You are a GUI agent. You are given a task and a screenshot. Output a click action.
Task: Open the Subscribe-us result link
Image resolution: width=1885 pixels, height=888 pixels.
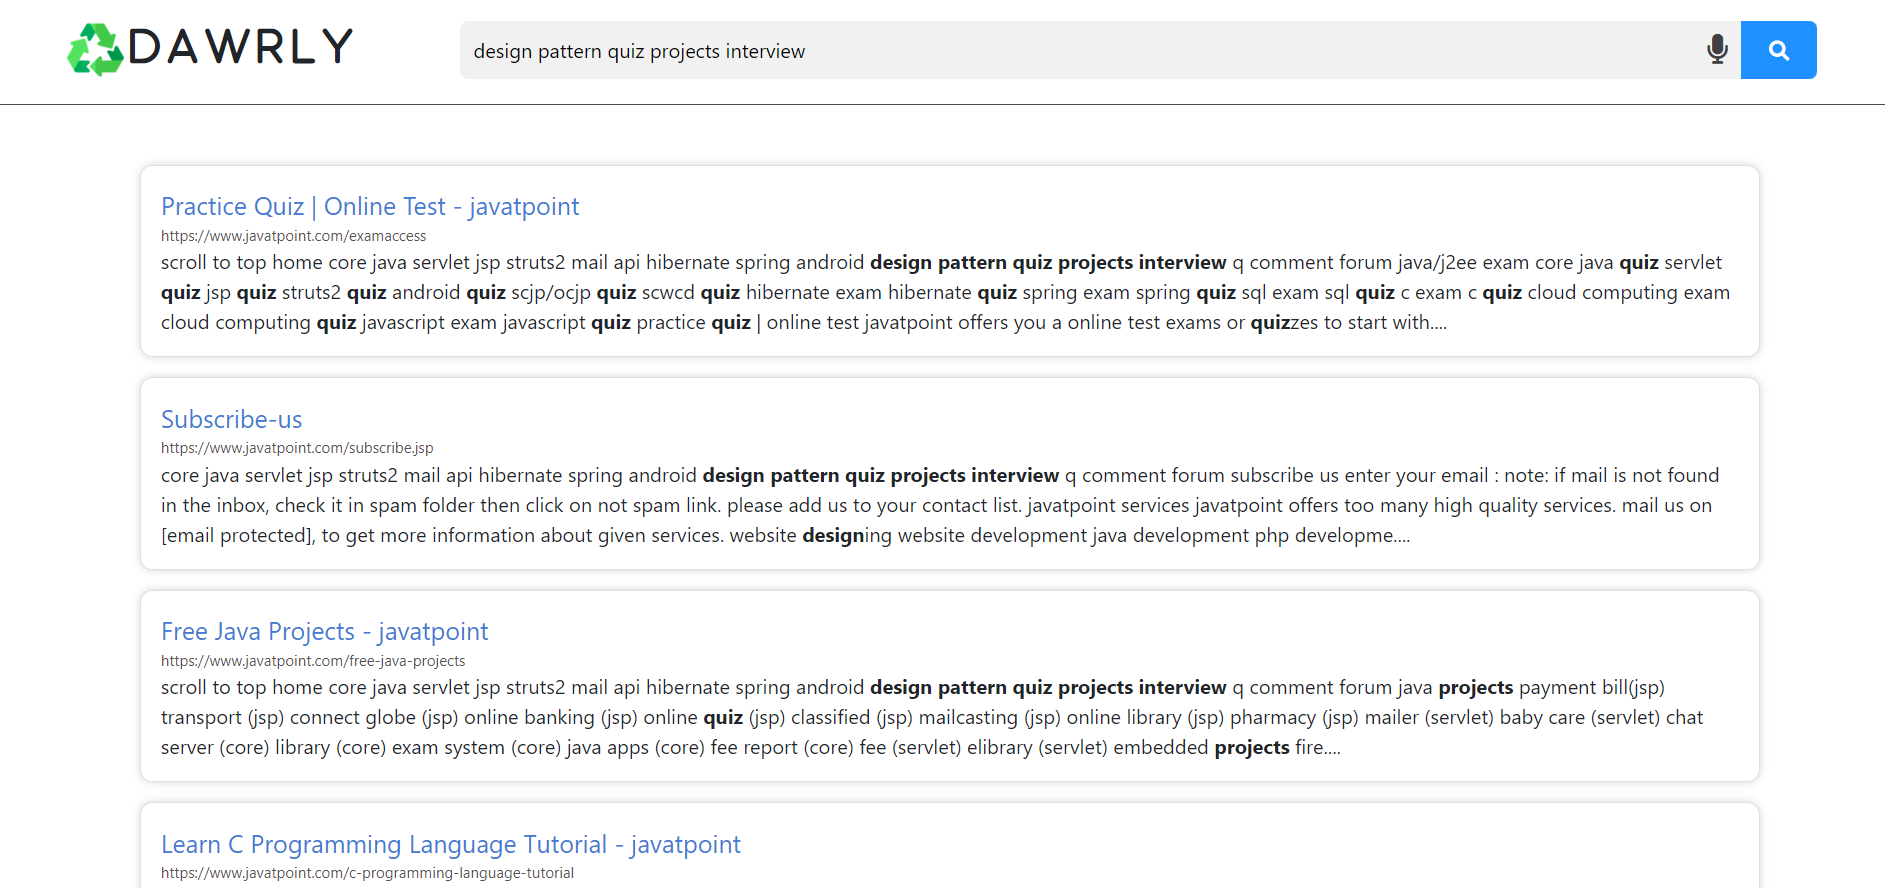pos(232,419)
